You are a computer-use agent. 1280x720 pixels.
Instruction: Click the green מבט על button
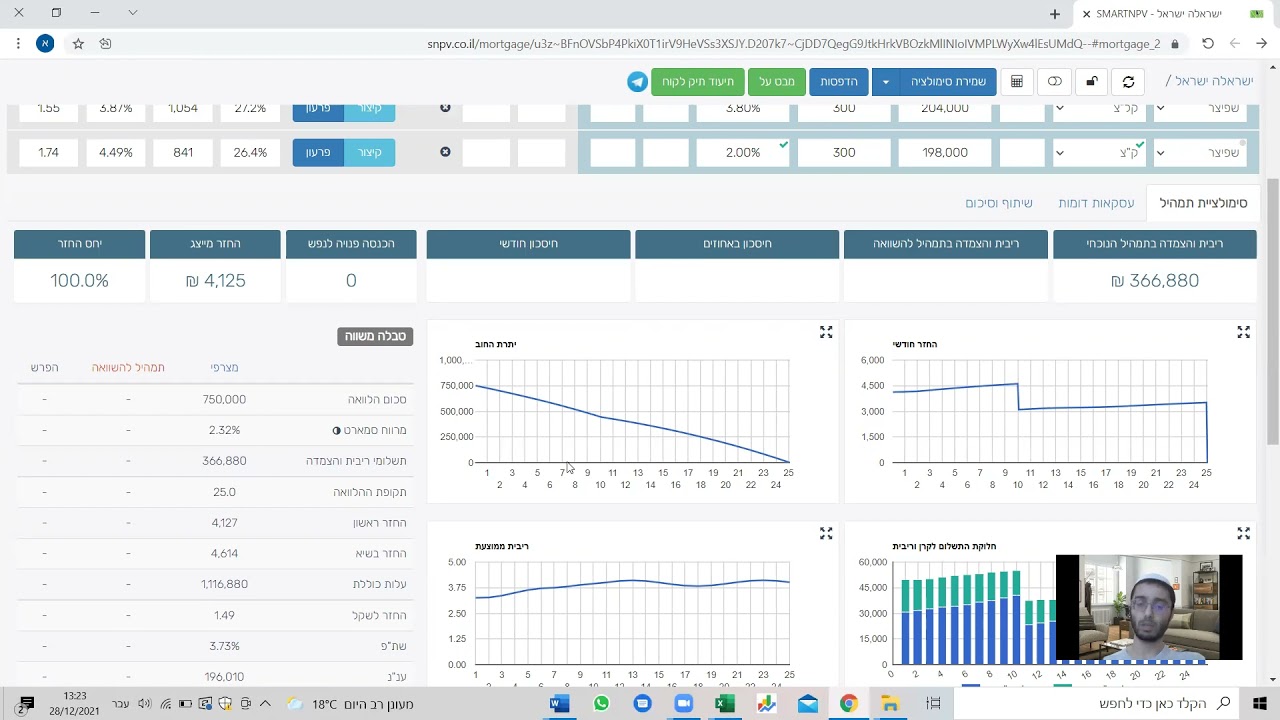(x=776, y=82)
